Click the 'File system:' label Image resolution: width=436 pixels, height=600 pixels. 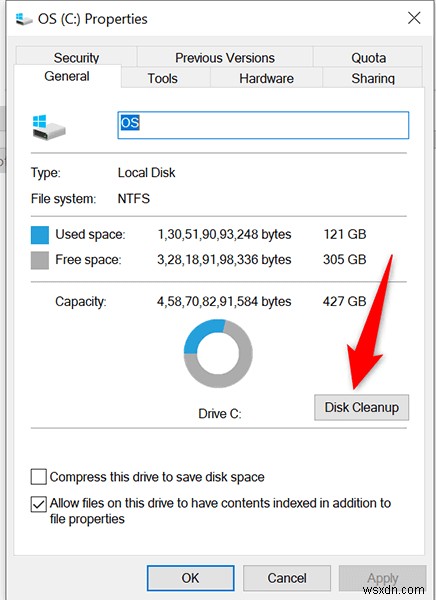[64, 199]
